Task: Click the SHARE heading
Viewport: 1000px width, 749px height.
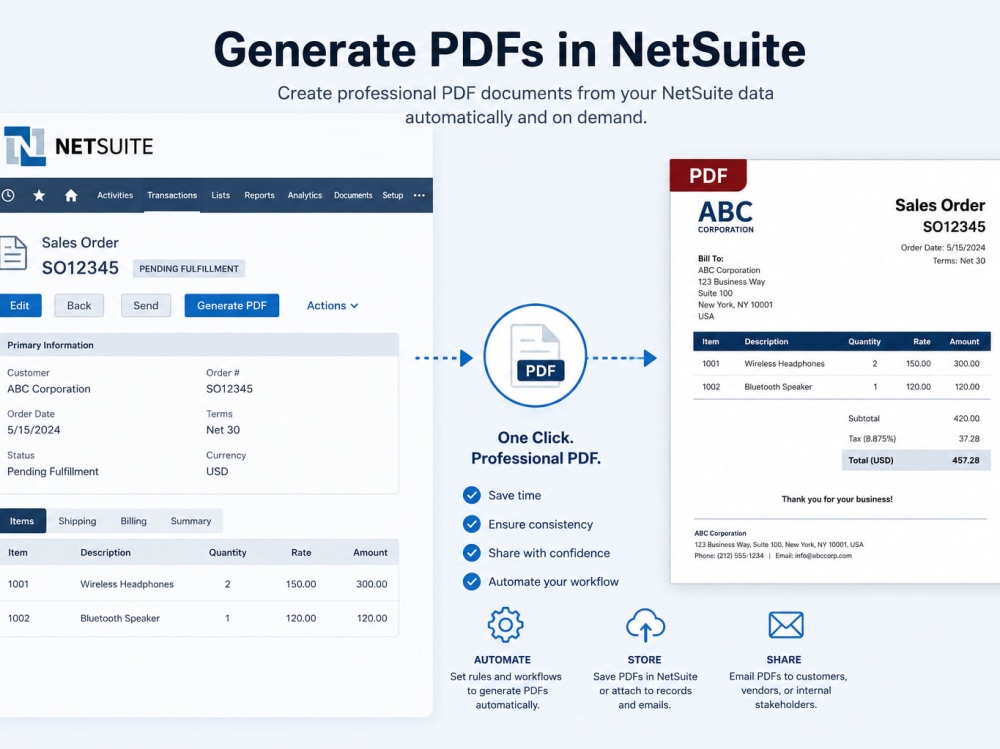Action: coord(784,660)
